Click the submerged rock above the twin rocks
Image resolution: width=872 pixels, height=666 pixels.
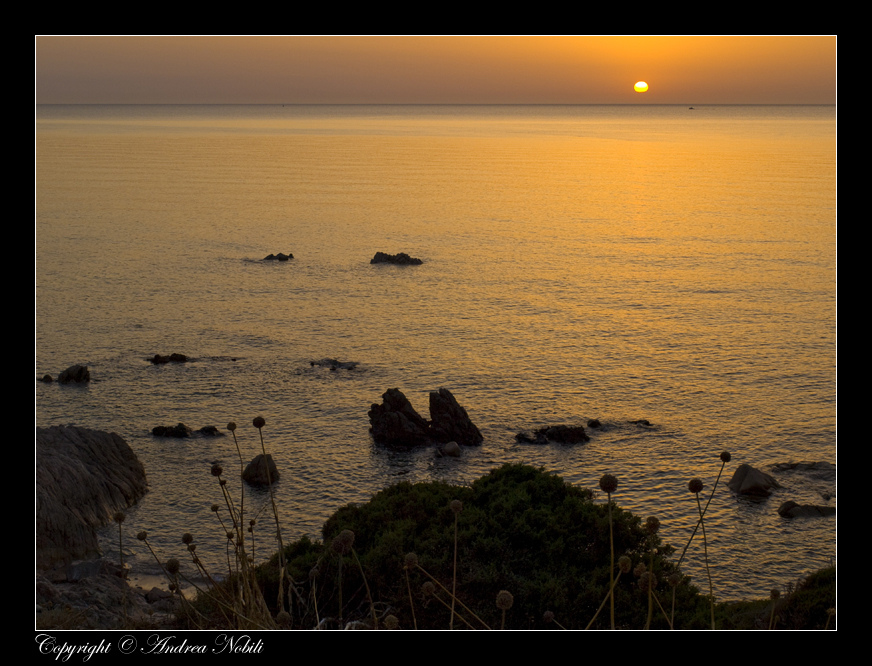pos(333,364)
